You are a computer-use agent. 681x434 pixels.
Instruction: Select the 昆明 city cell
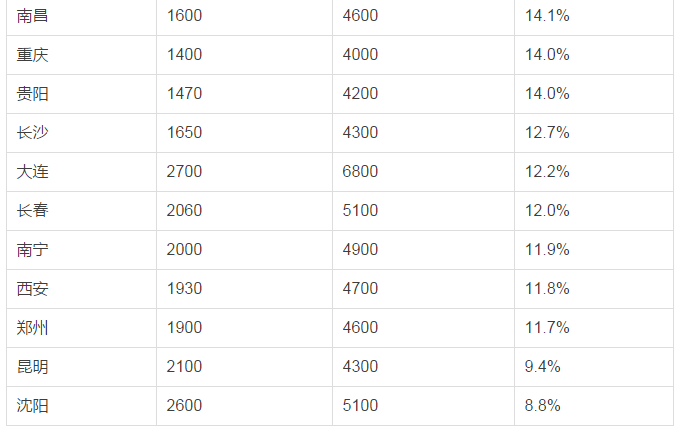coord(33,367)
